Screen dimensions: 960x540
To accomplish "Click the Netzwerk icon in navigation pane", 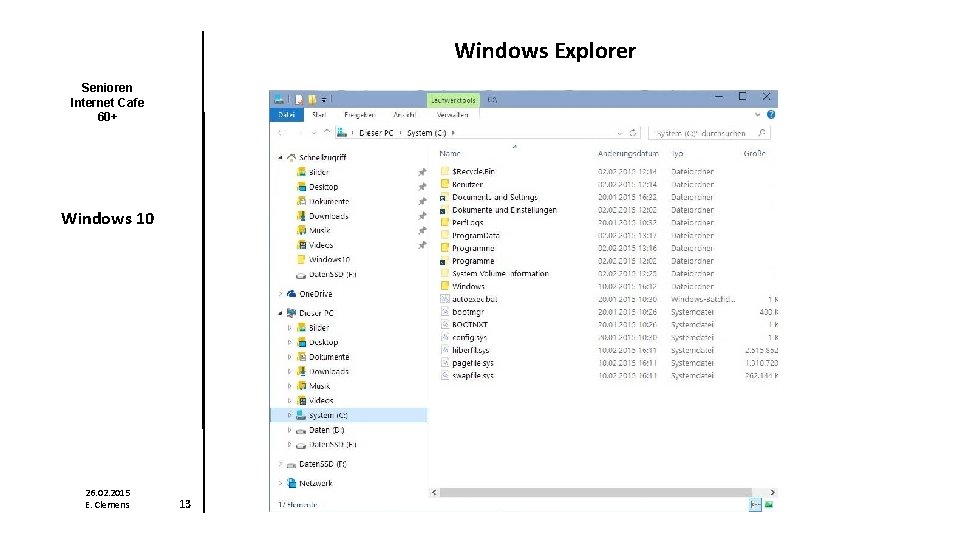I will (291, 483).
